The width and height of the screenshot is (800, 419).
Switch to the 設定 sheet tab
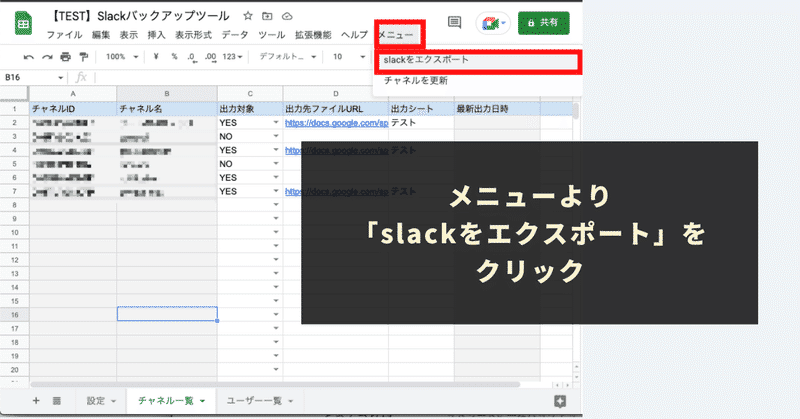coord(101,401)
